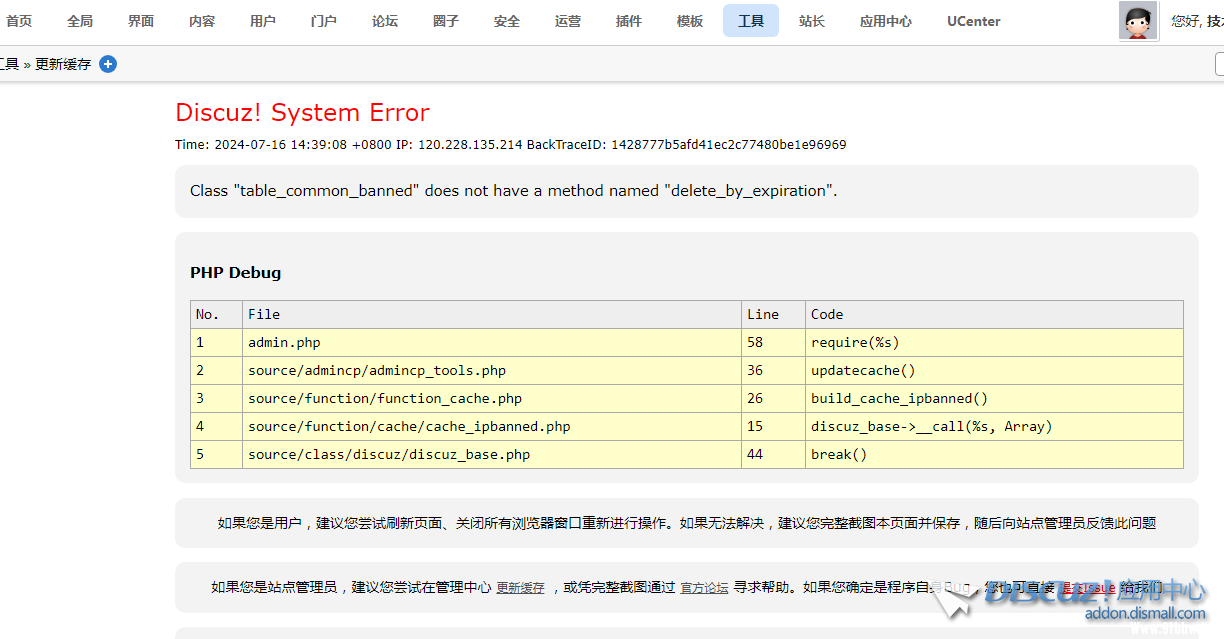1224x639 pixels.
Task: Go to the 应用中心 menu
Action: point(886,21)
